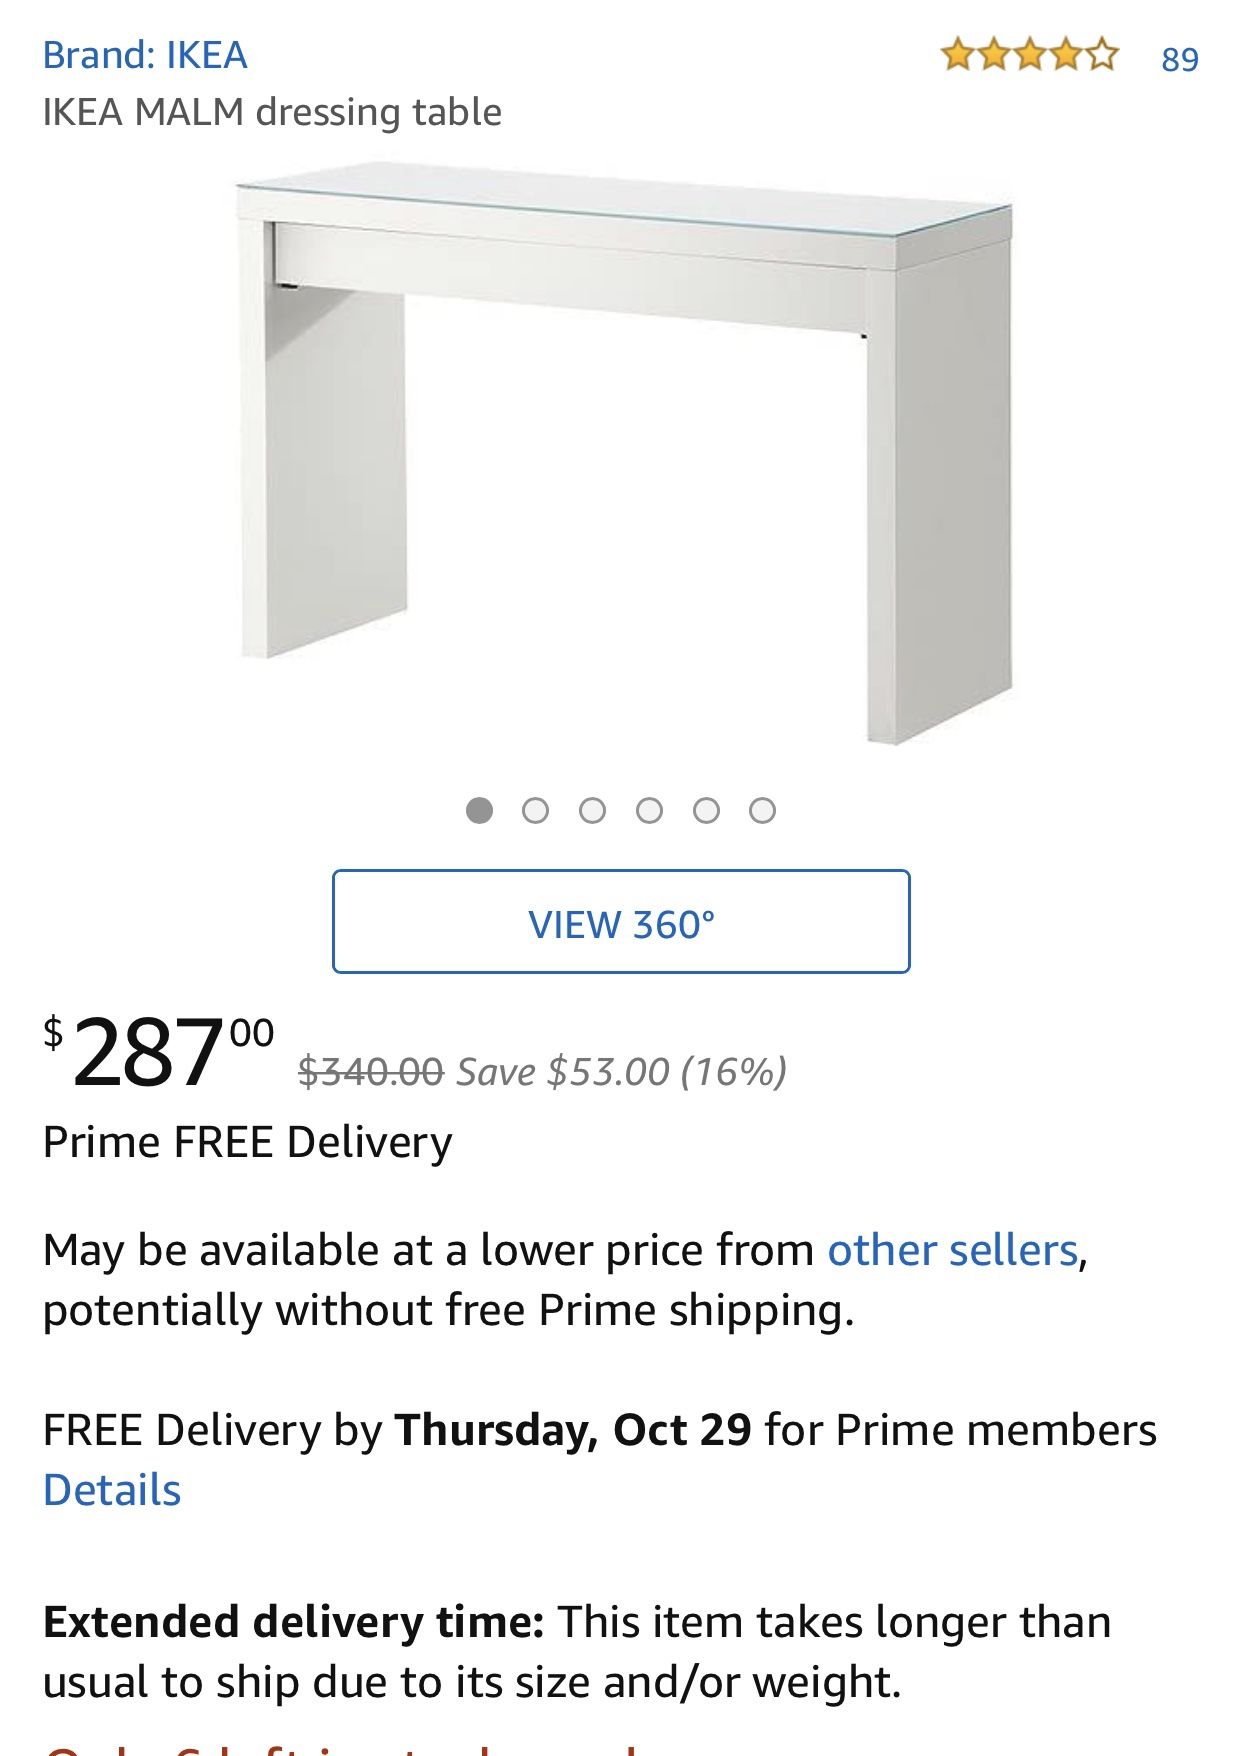
Task: Tap the Extended delivery time notice
Action: tap(576, 1652)
